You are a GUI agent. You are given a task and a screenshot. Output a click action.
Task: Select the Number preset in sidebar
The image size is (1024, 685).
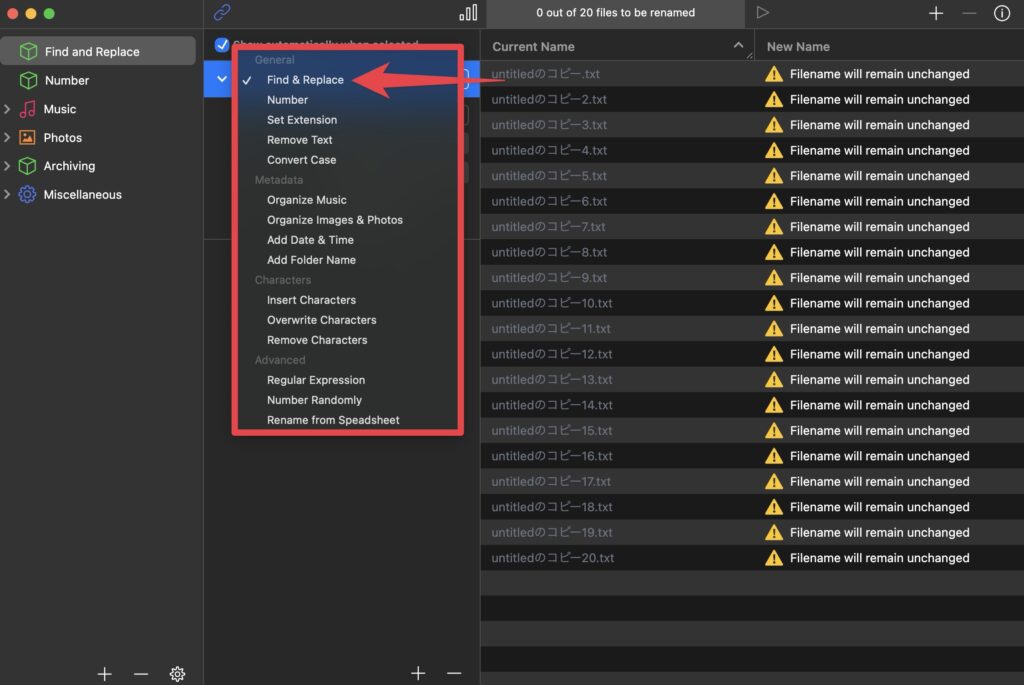point(67,80)
